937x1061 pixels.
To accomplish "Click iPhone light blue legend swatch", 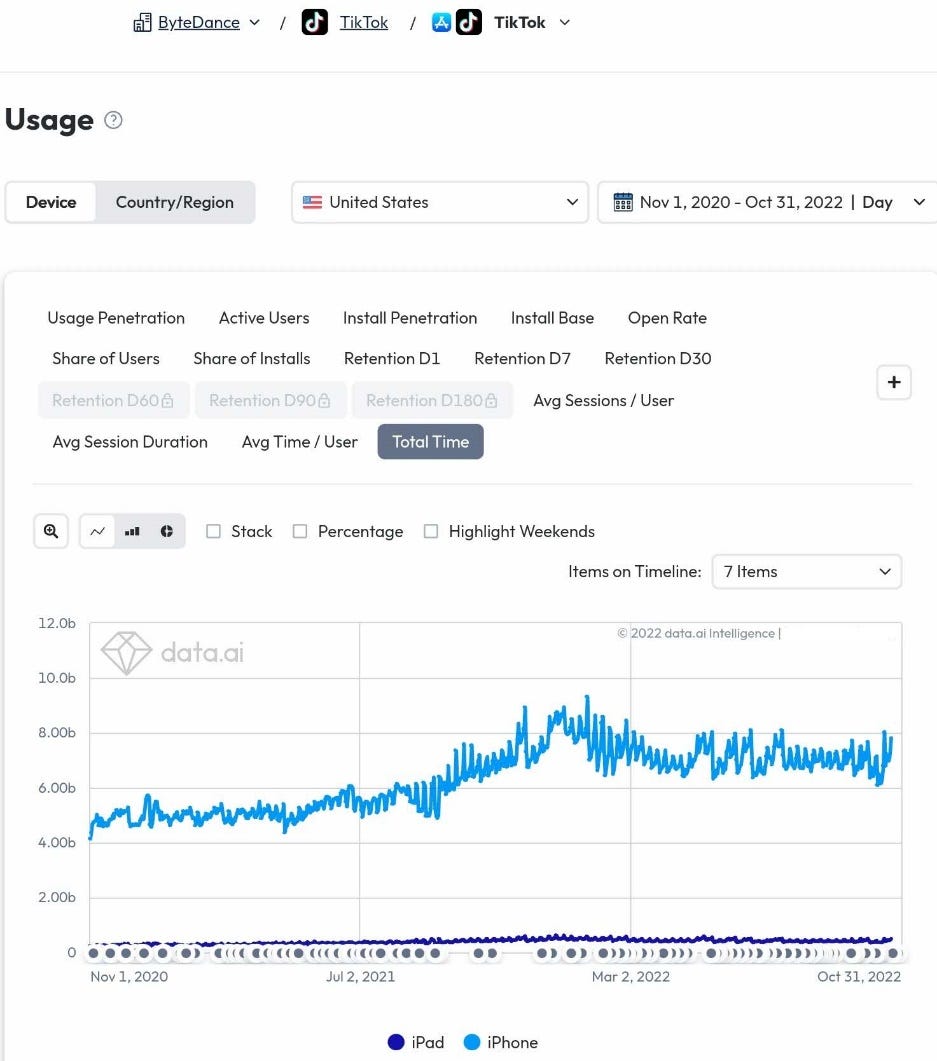I will (472, 1042).
